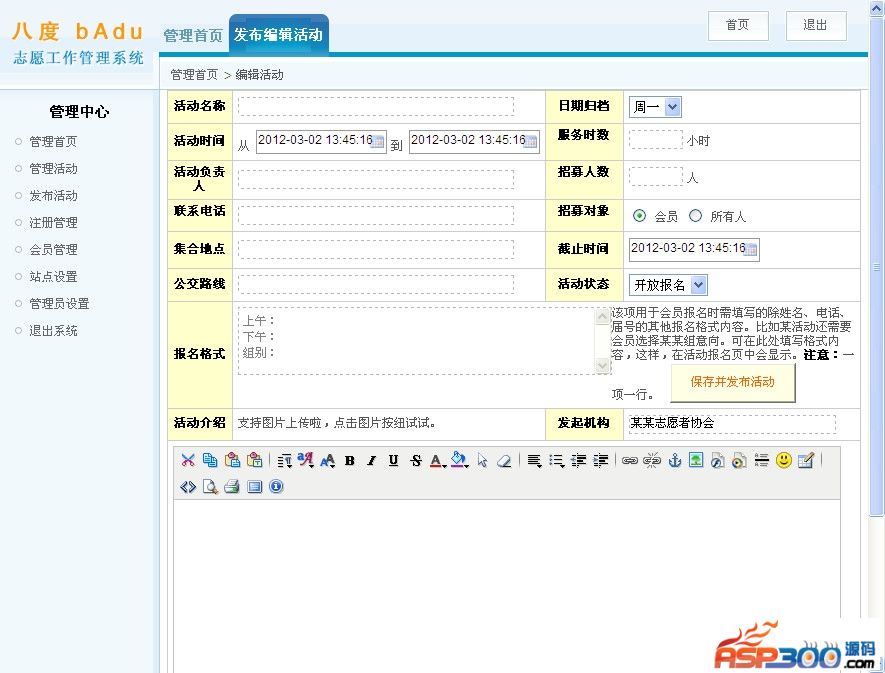Switch editor to HTML source view
The image size is (885, 673).
point(188,487)
